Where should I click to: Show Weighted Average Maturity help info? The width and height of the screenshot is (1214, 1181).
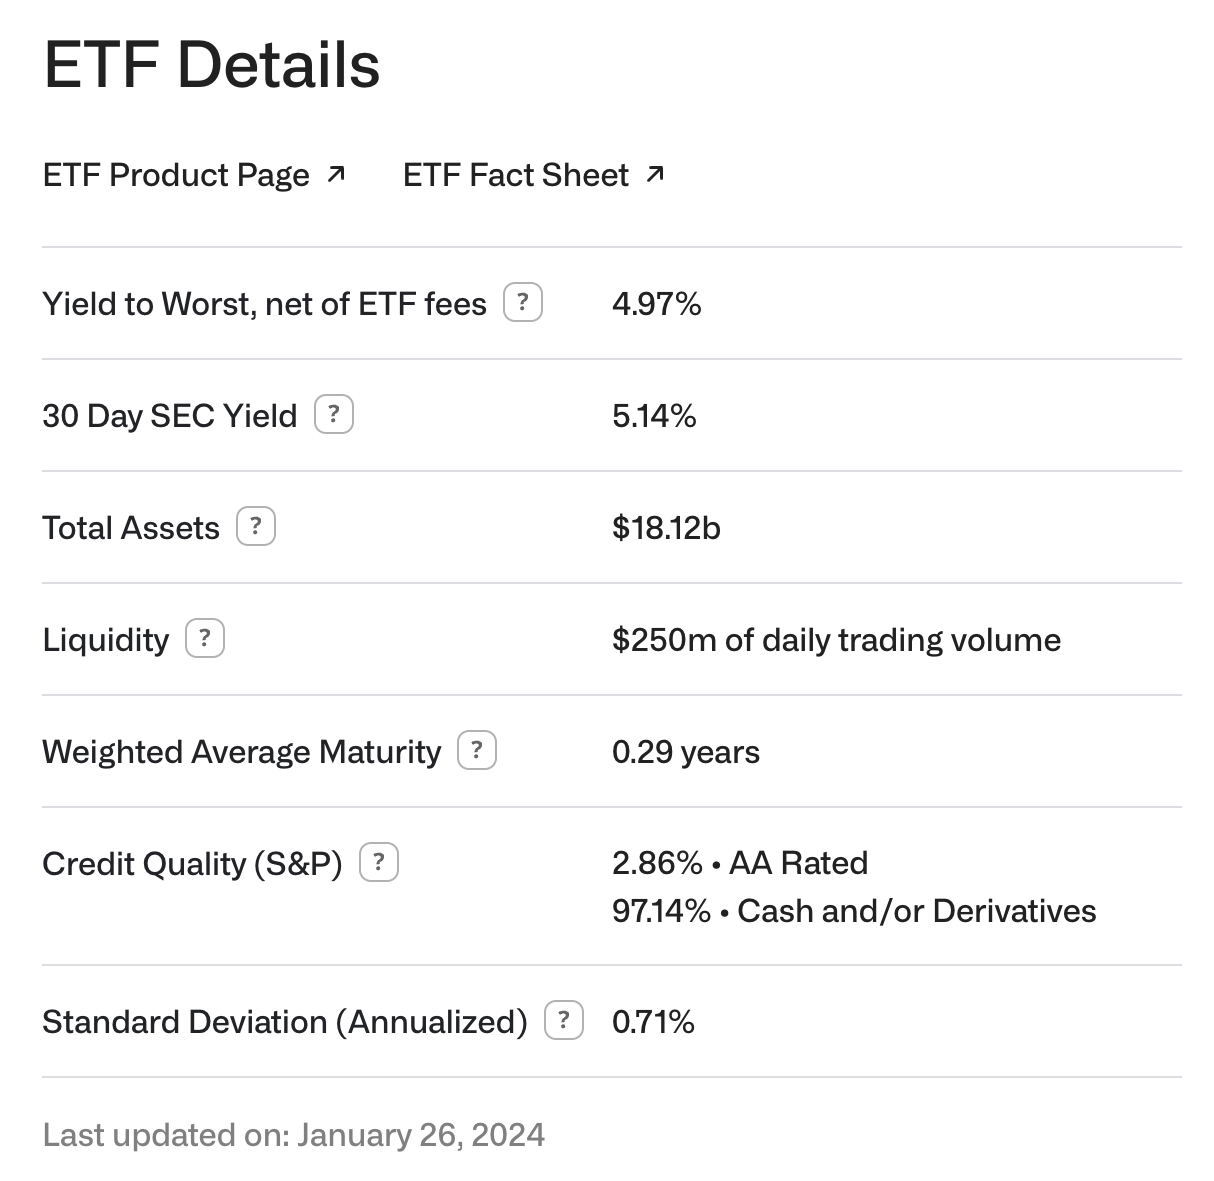pyautogui.click(x=477, y=750)
